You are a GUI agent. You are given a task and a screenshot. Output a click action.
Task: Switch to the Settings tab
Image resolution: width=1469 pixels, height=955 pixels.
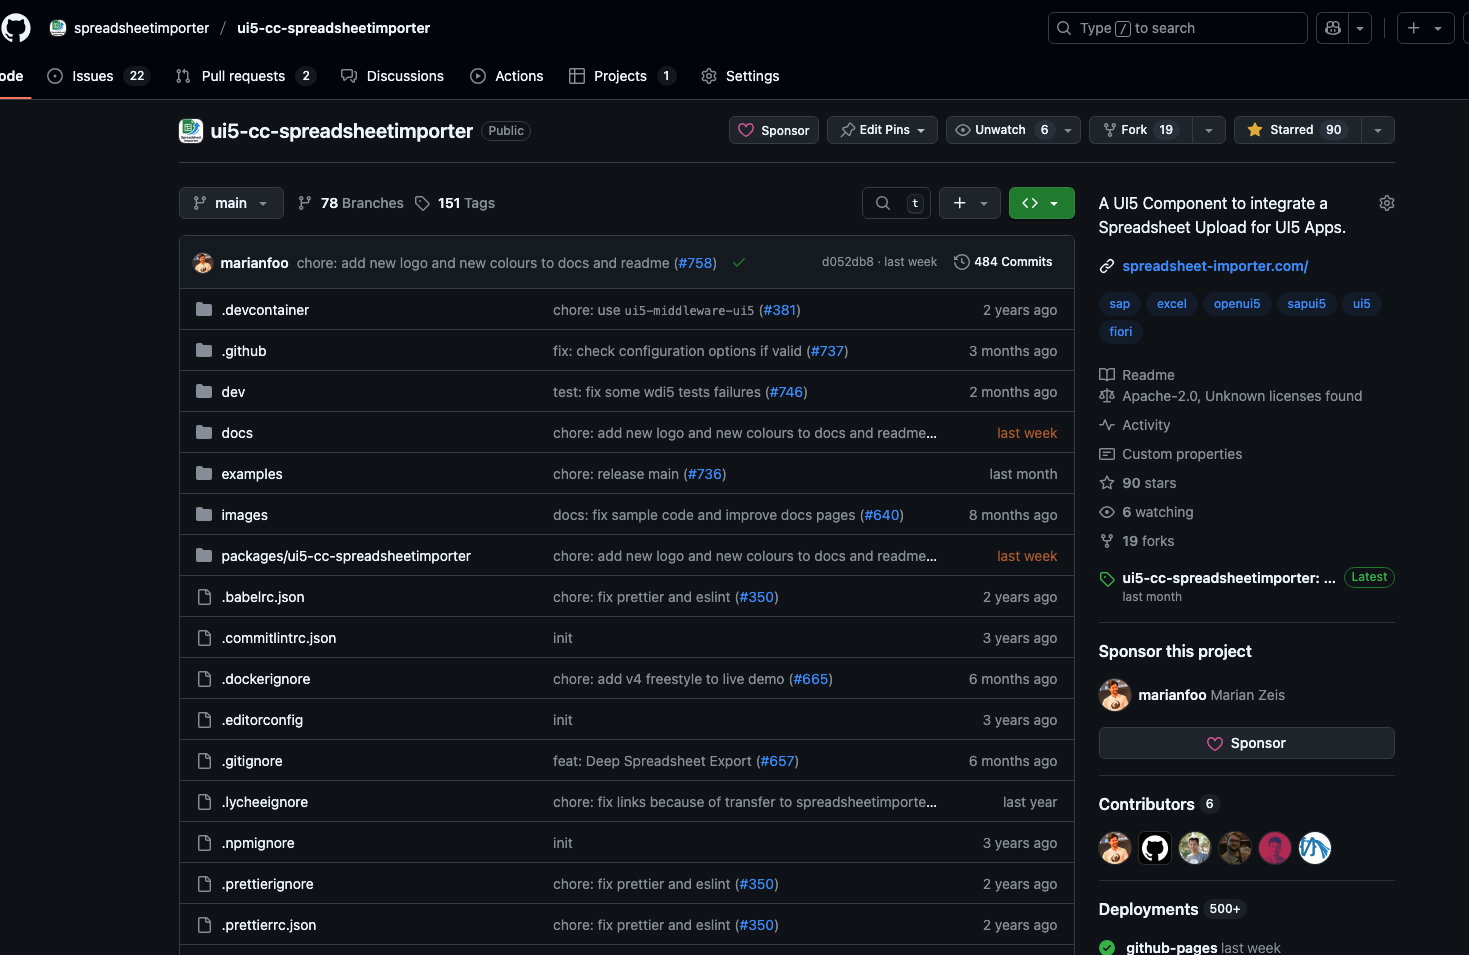click(x=740, y=76)
